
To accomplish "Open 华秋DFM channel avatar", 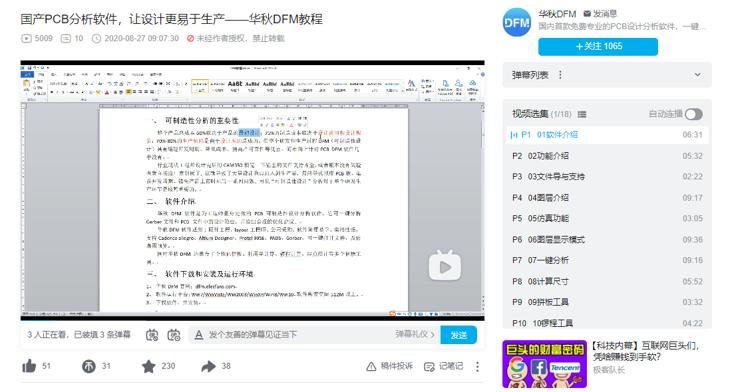I will (517, 22).
